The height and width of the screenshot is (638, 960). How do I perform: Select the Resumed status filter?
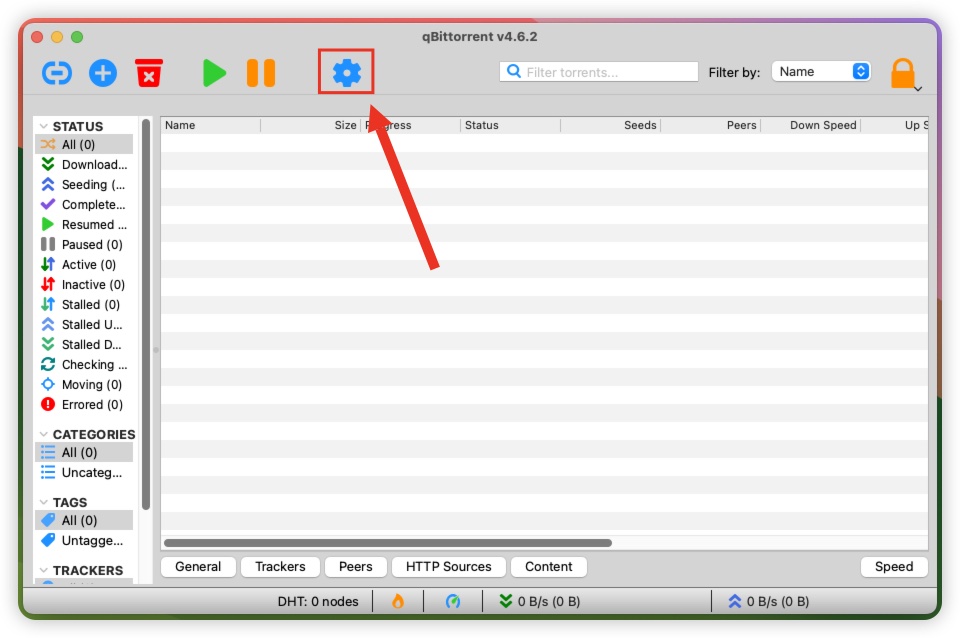(x=84, y=224)
